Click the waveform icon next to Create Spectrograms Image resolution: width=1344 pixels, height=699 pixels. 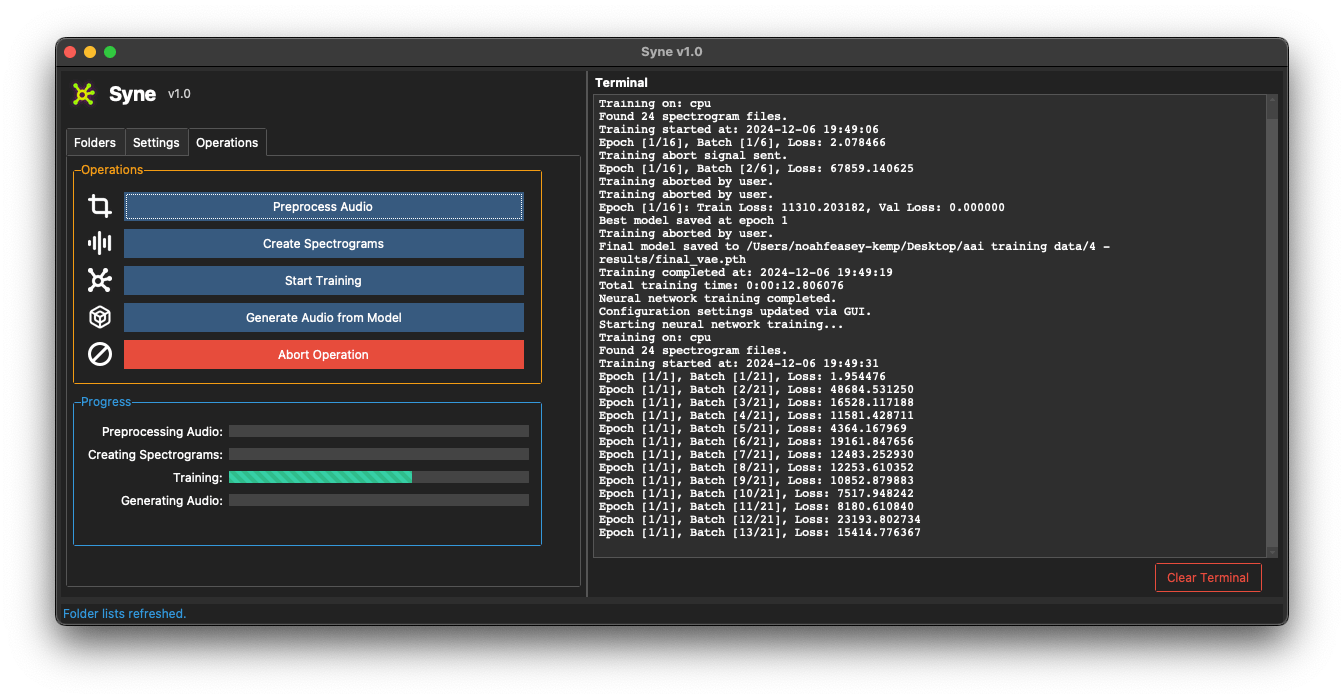(x=99, y=242)
